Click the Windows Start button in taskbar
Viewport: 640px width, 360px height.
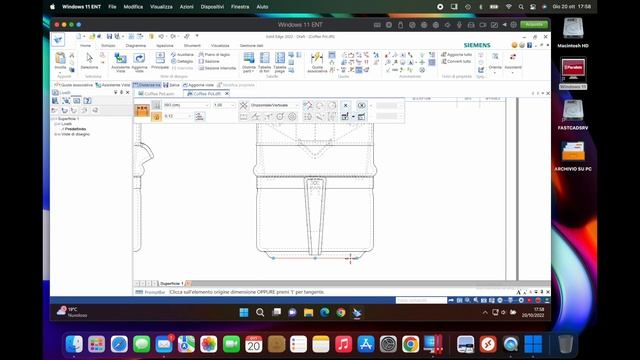pos(244,313)
